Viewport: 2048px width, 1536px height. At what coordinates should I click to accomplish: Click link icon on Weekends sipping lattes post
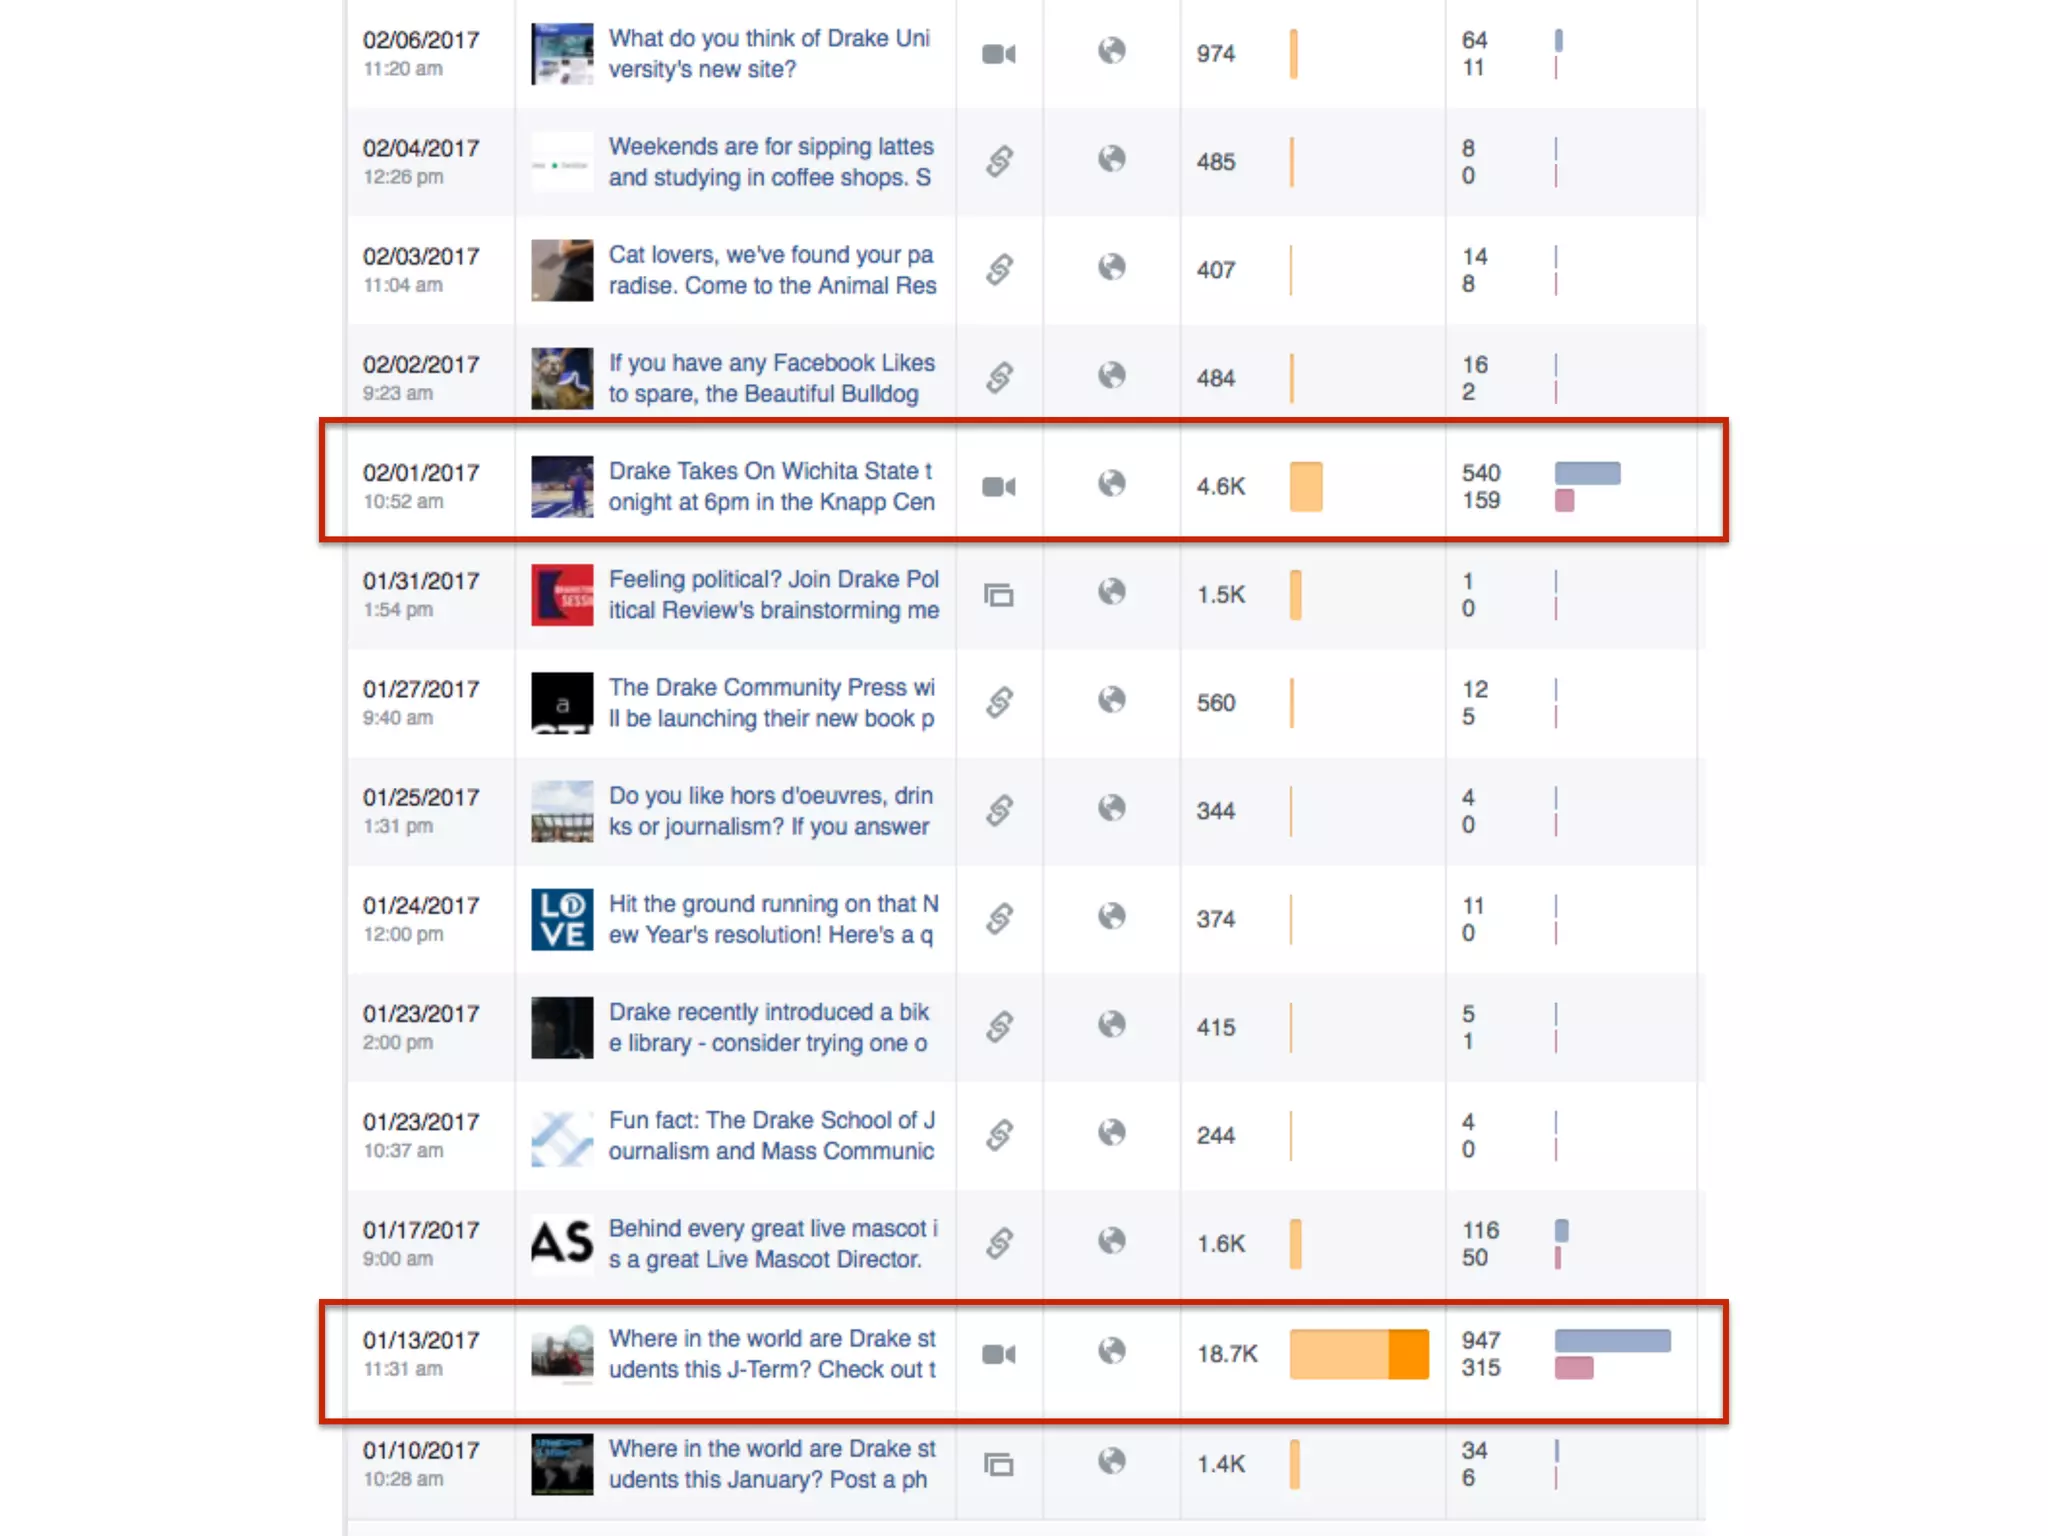(999, 161)
